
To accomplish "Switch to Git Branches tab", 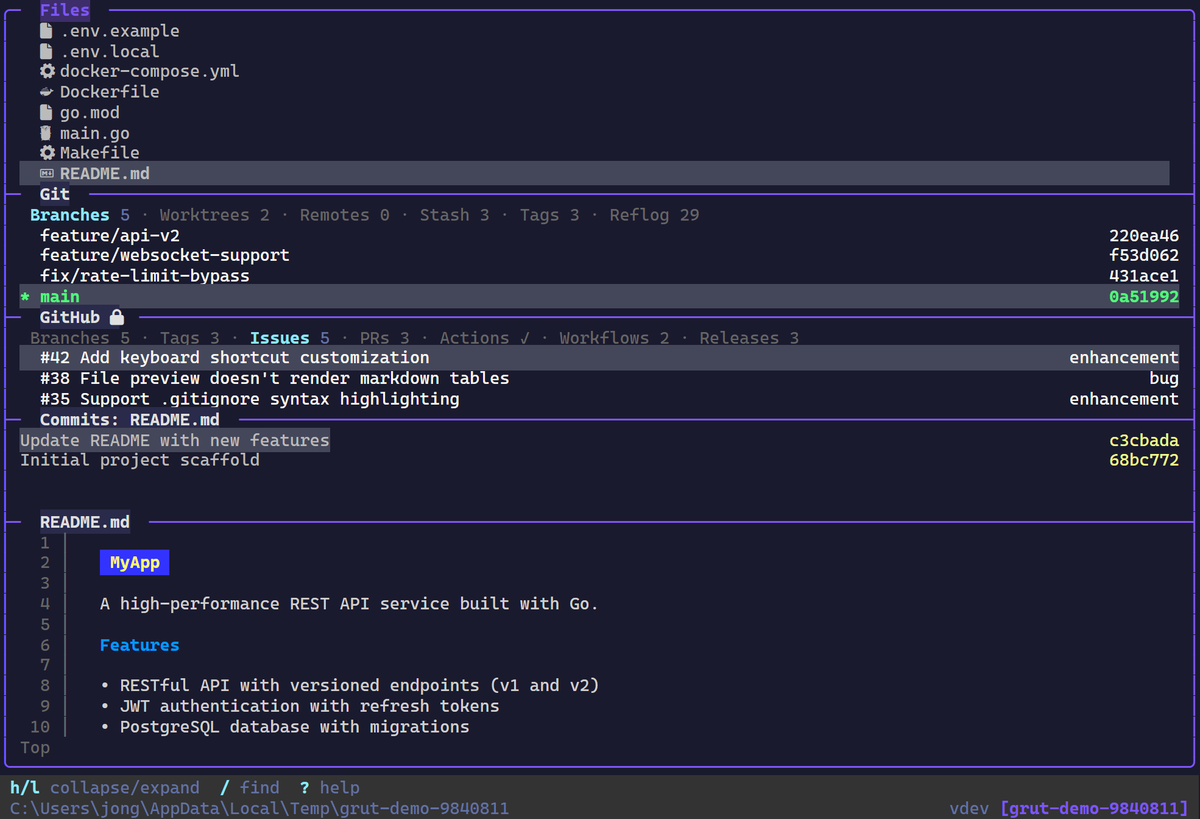I will 80,215.
